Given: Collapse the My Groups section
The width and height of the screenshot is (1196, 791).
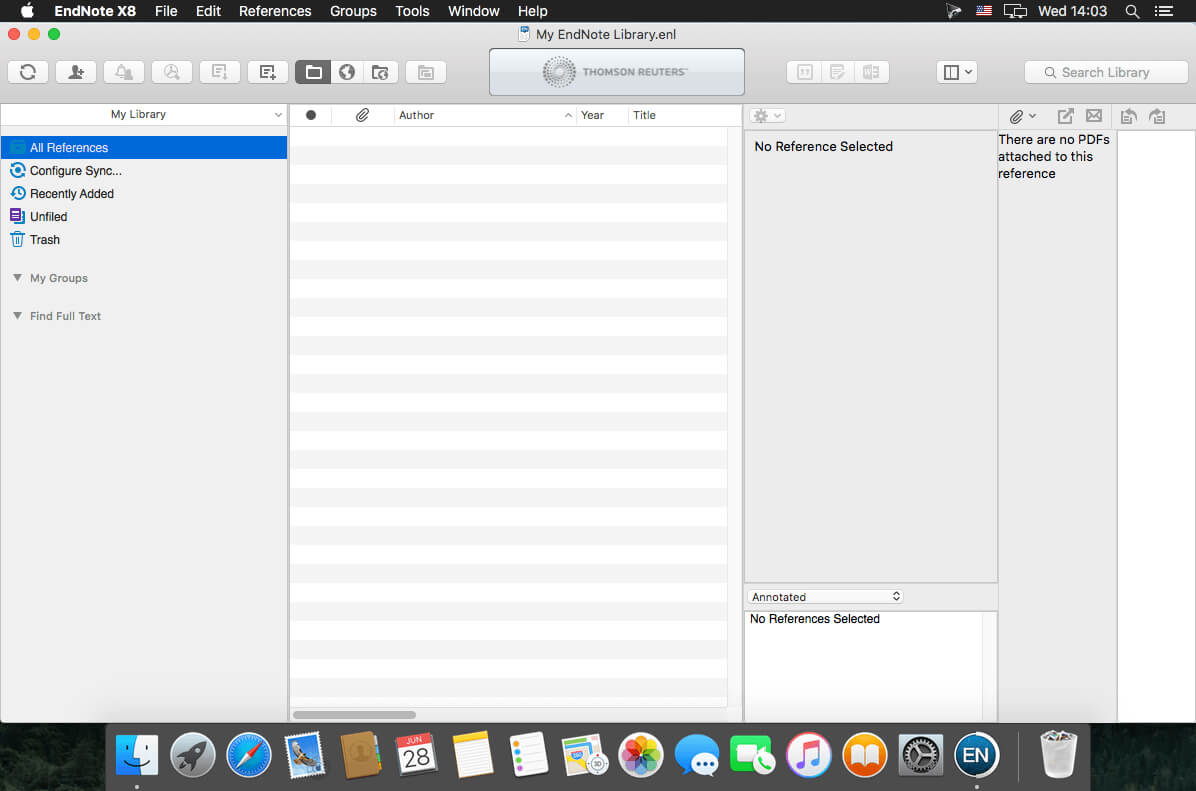Looking at the screenshot, I should (x=18, y=278).
